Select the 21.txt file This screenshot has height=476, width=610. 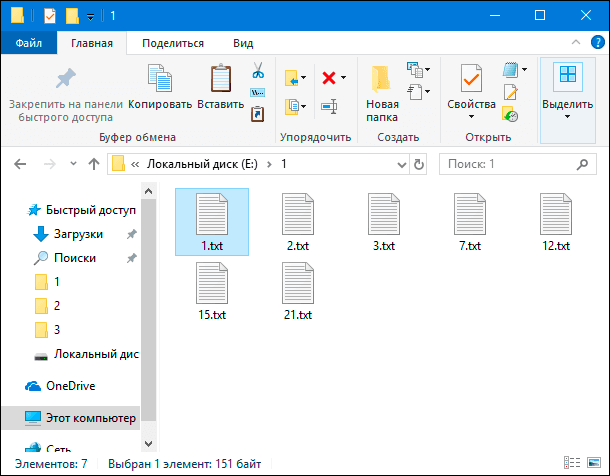298,291
